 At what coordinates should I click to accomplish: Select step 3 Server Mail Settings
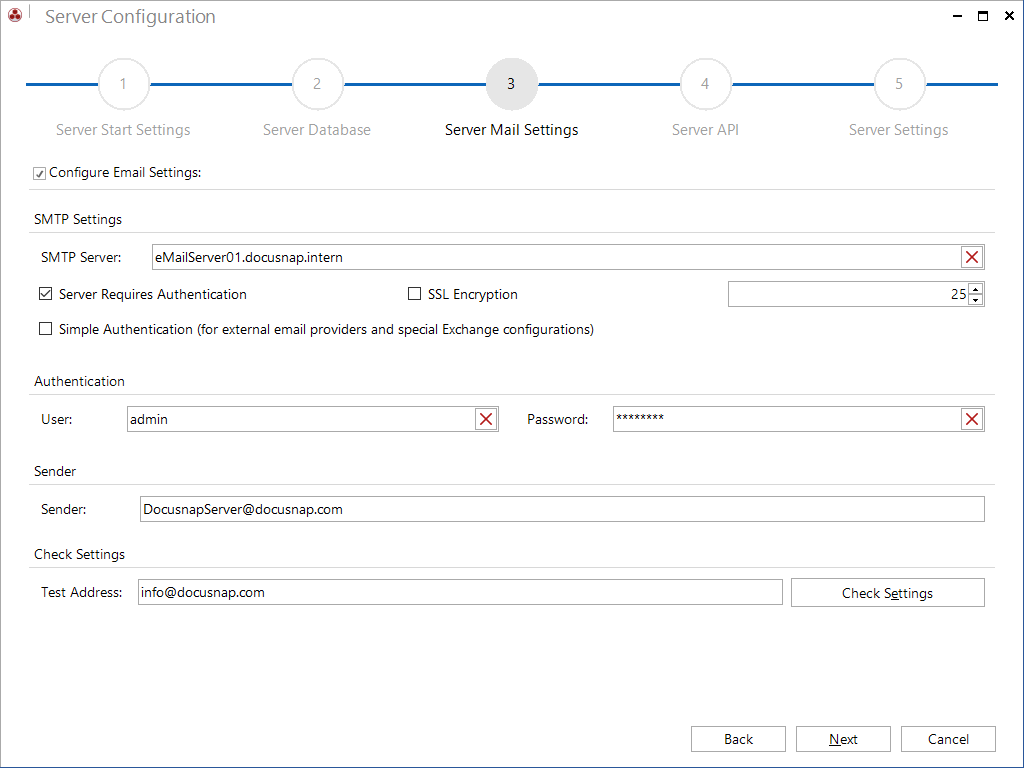511,84
